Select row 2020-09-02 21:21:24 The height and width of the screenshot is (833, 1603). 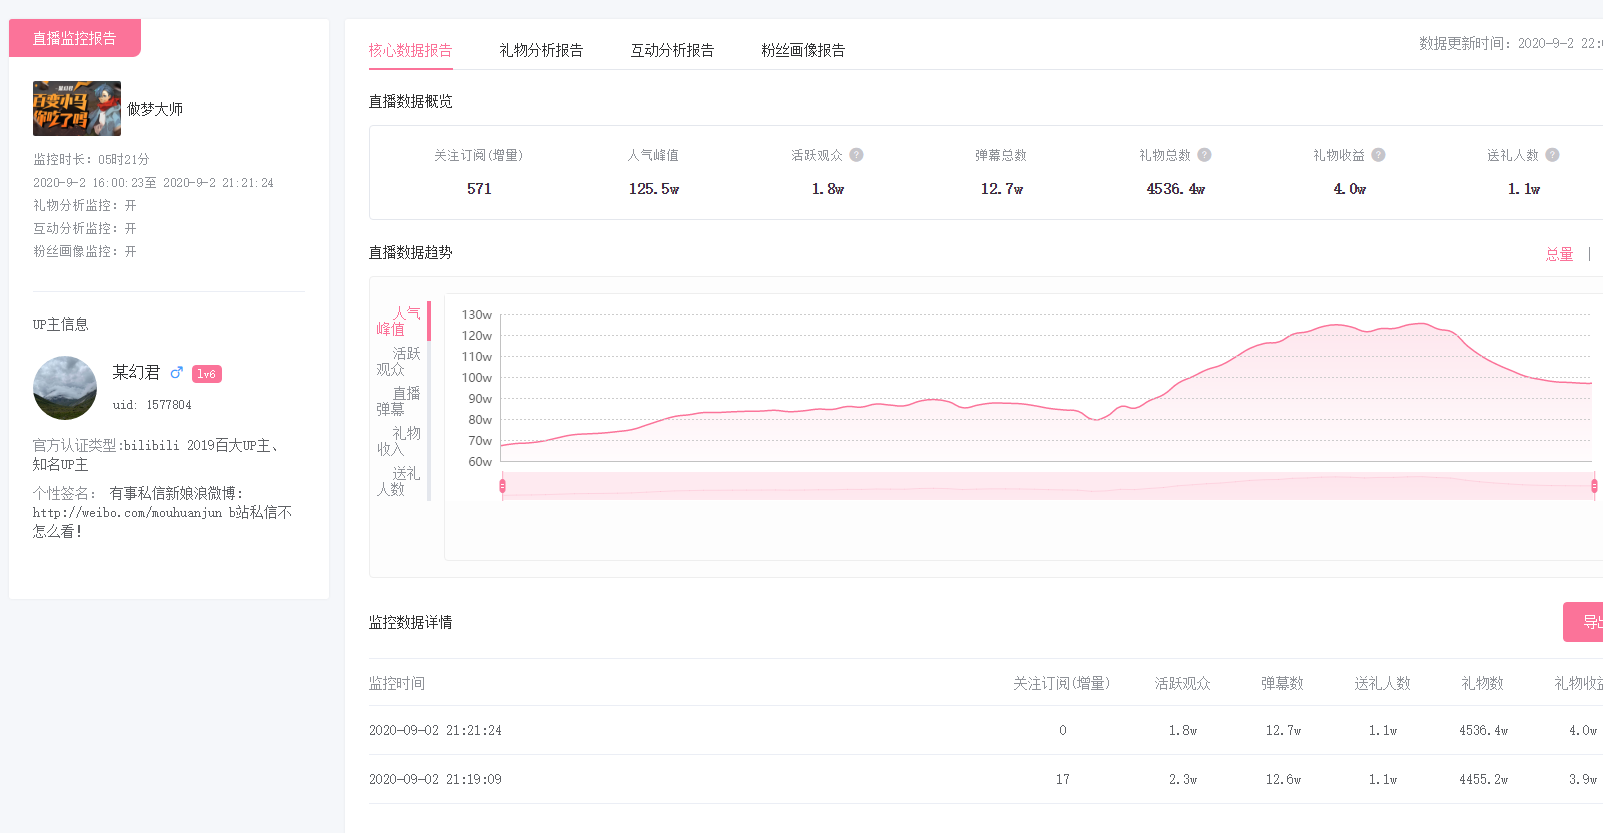[985, 730]
